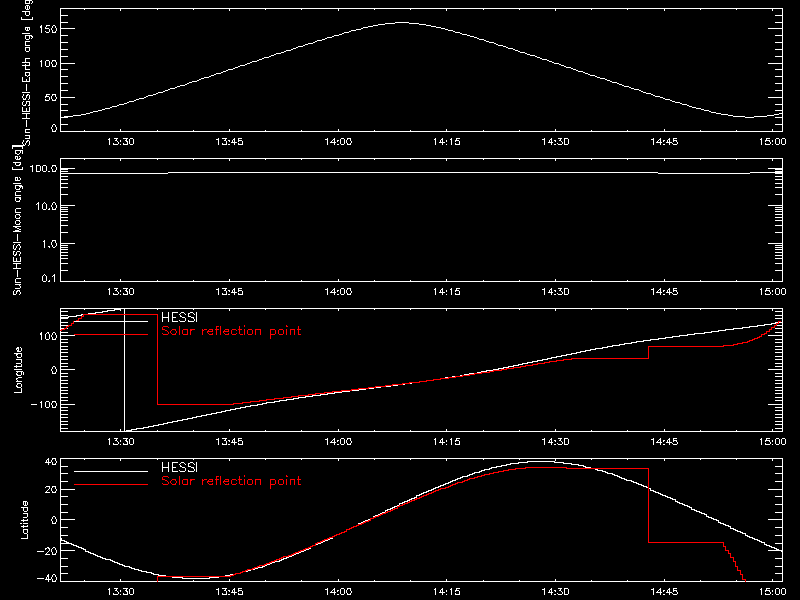The image size is (800, 600).
Task: Select 14:15 under the Longitude plot
Action: click(446, 442)
